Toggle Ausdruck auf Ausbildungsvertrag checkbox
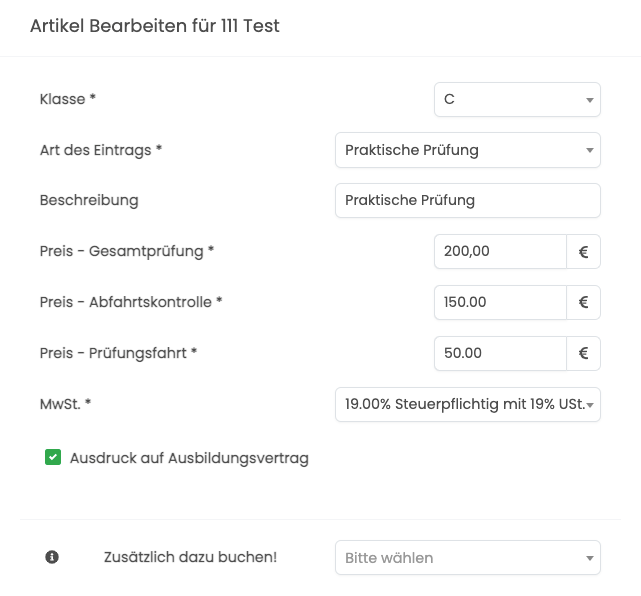This screenshot has width=641, height=596. (53, 457)
